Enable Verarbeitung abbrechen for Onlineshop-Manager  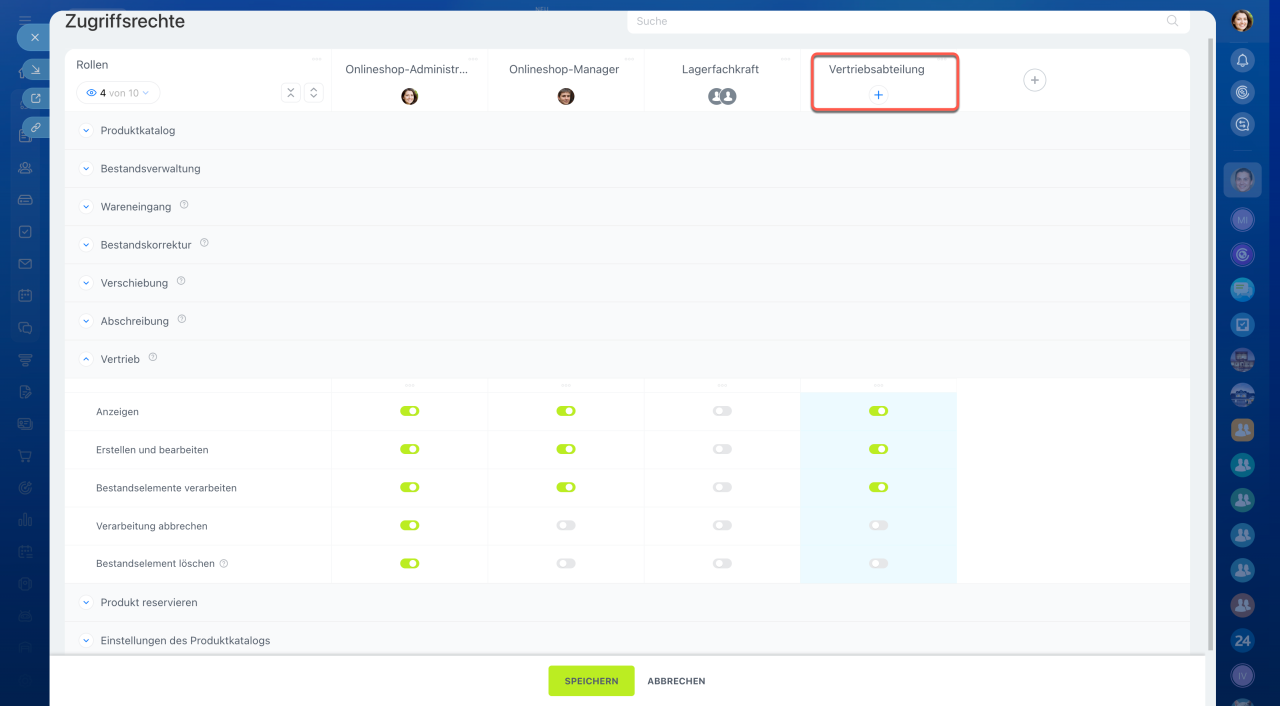(x=566, y=525)
